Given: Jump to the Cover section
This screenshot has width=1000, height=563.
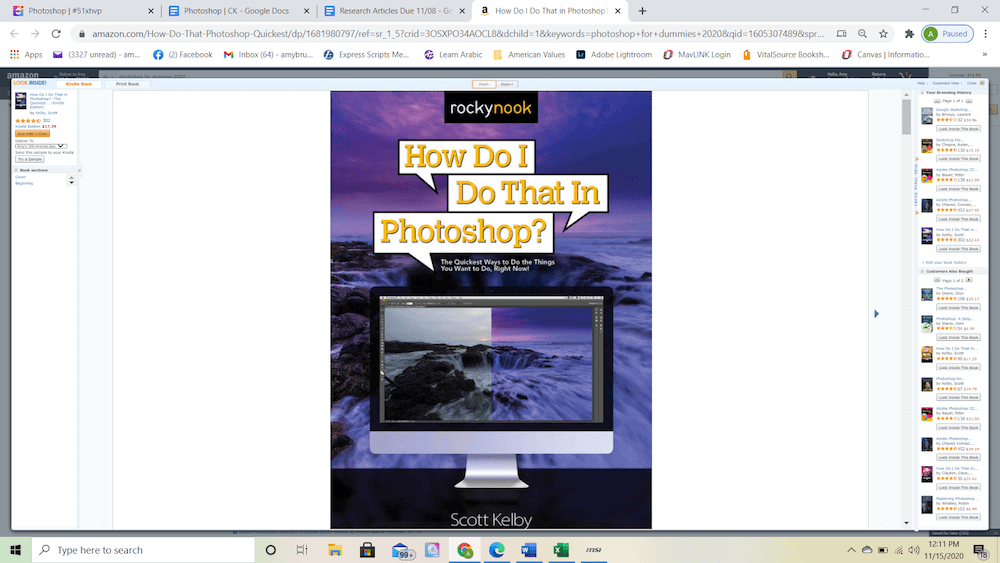Looking at the screenshot, I should (20, 177).
